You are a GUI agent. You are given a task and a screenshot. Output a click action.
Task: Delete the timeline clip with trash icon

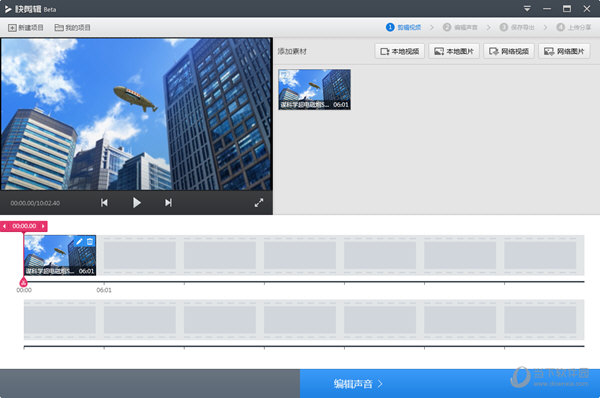[x=90, y=241]
